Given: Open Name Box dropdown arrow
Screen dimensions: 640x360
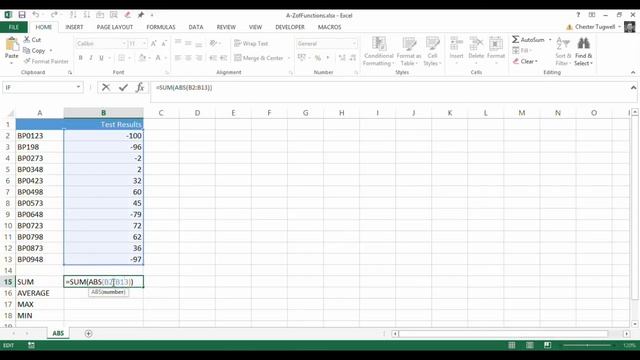Looking at the screenshot, I should pyautogui.click(x=78, y=87).
